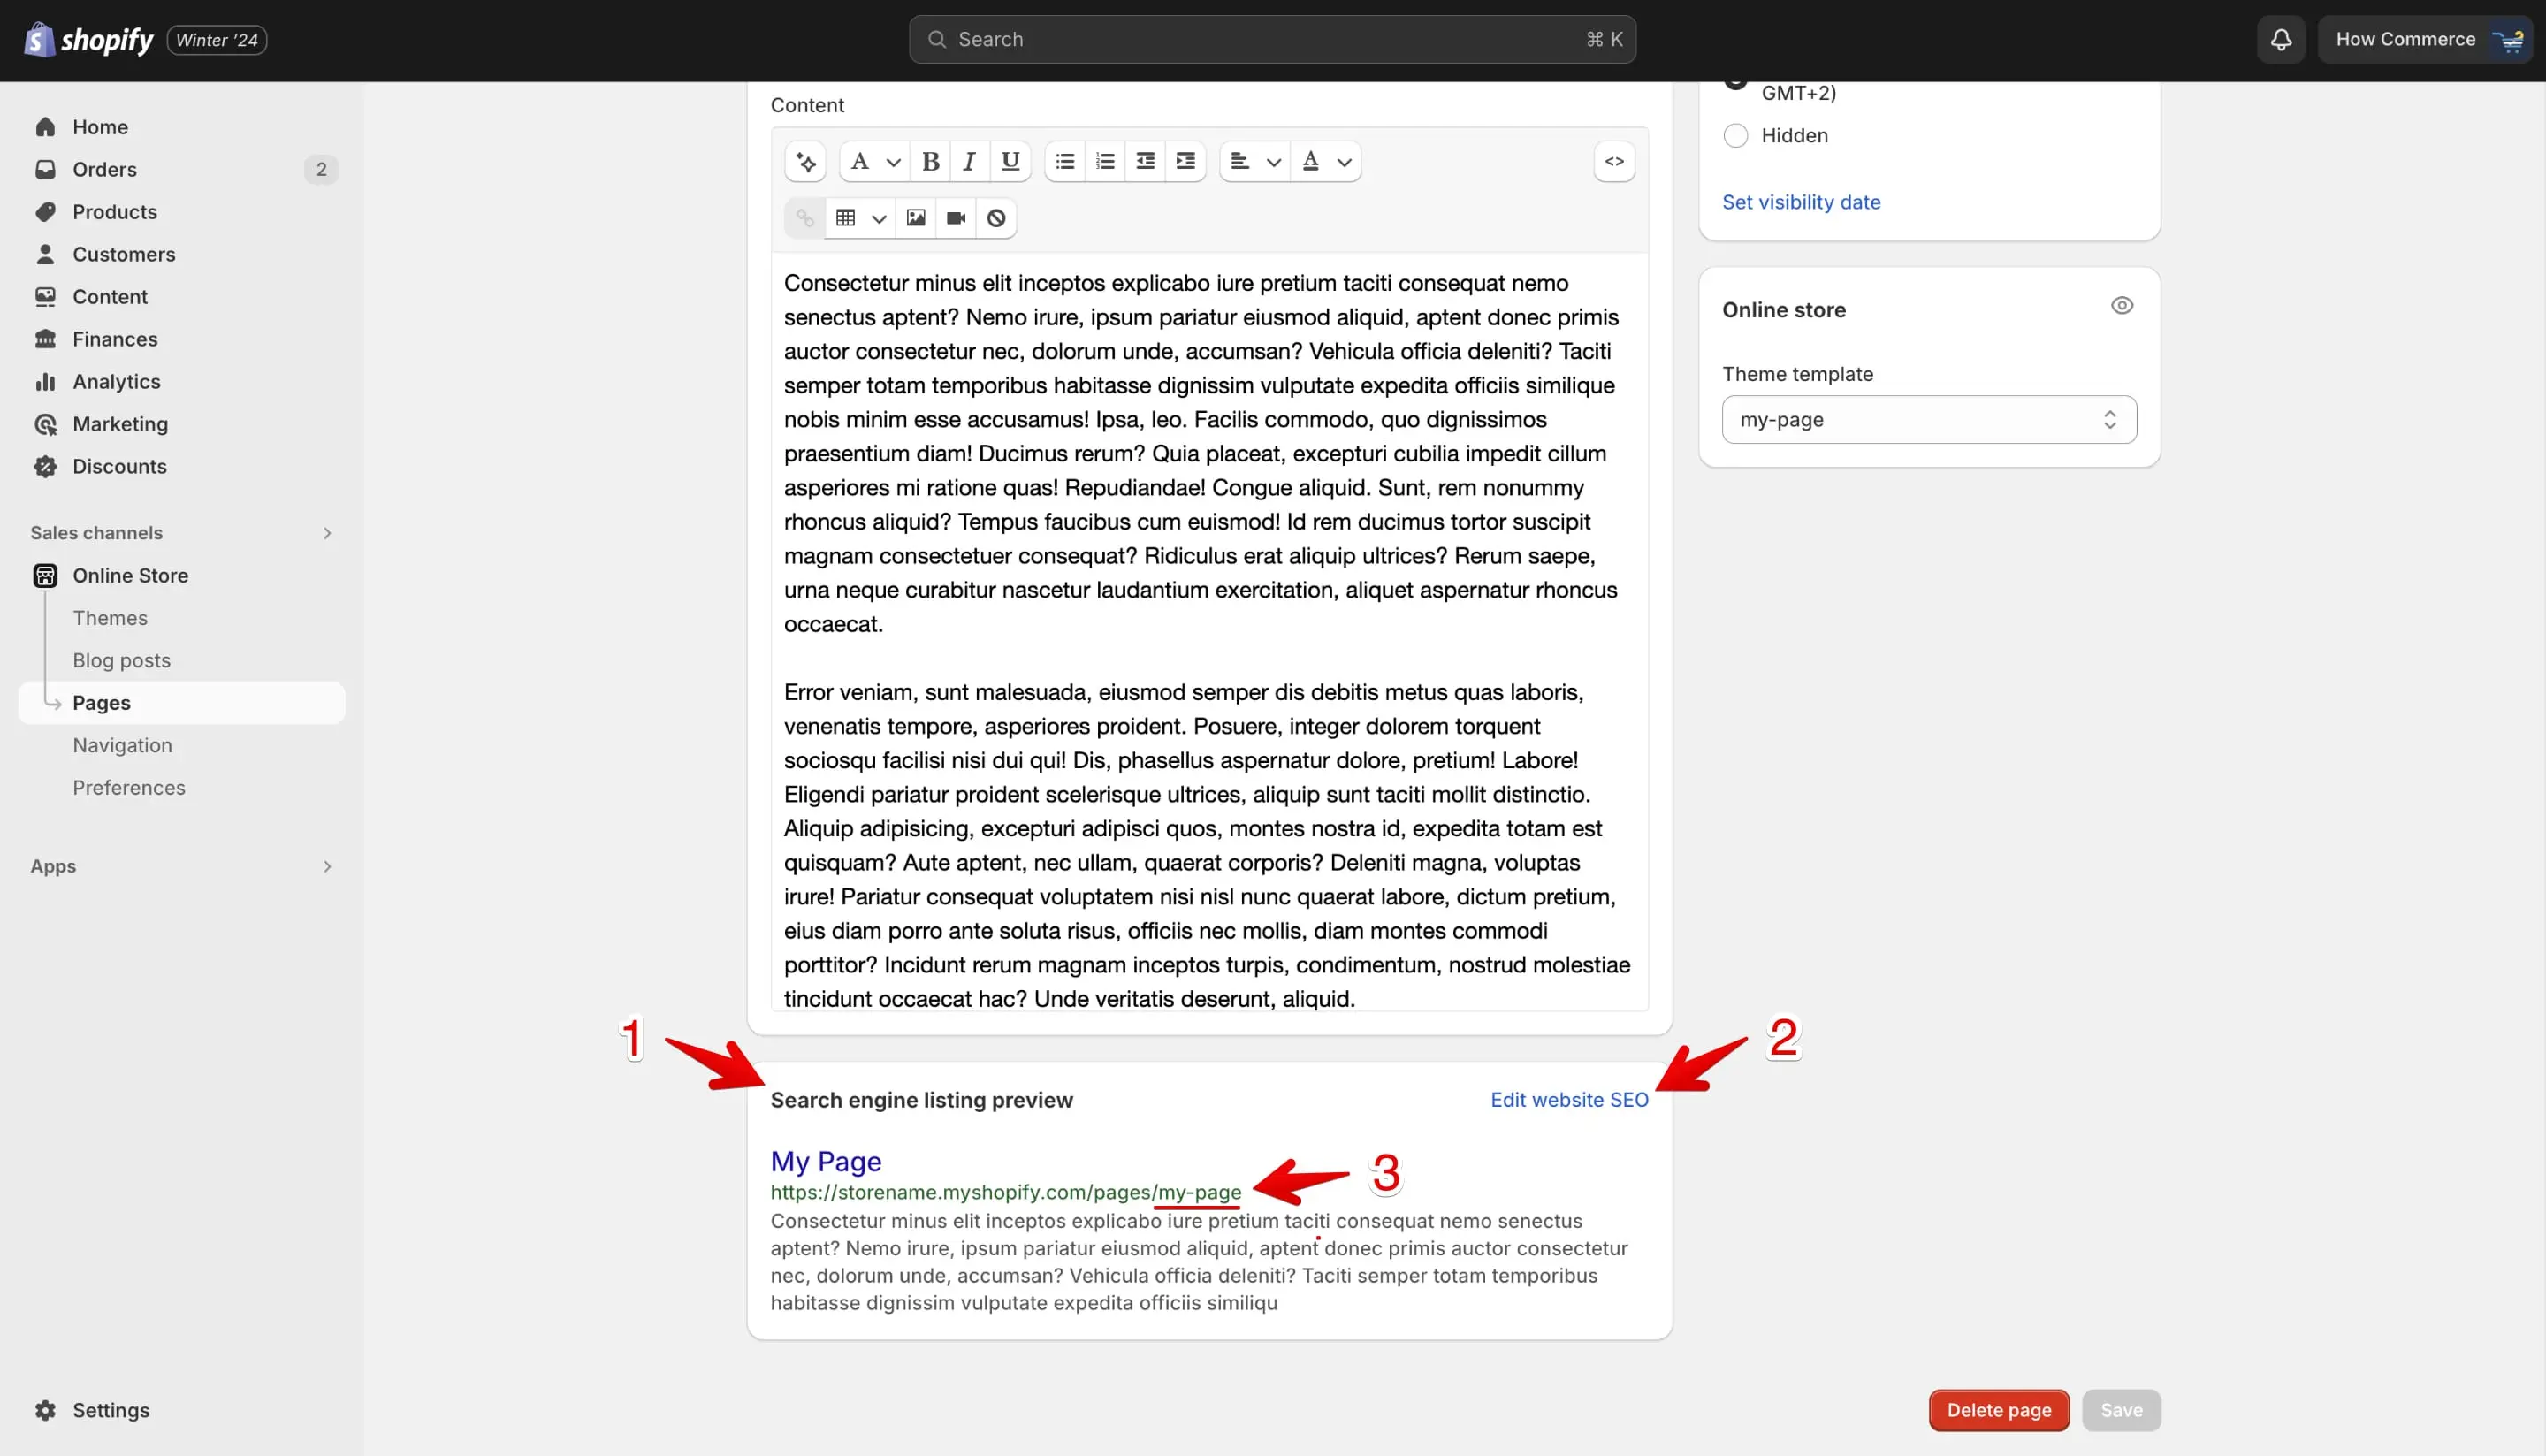Click the Set visibility date link
The height and width of the screenshot is (1456, 2546).
click(1801, 202)
